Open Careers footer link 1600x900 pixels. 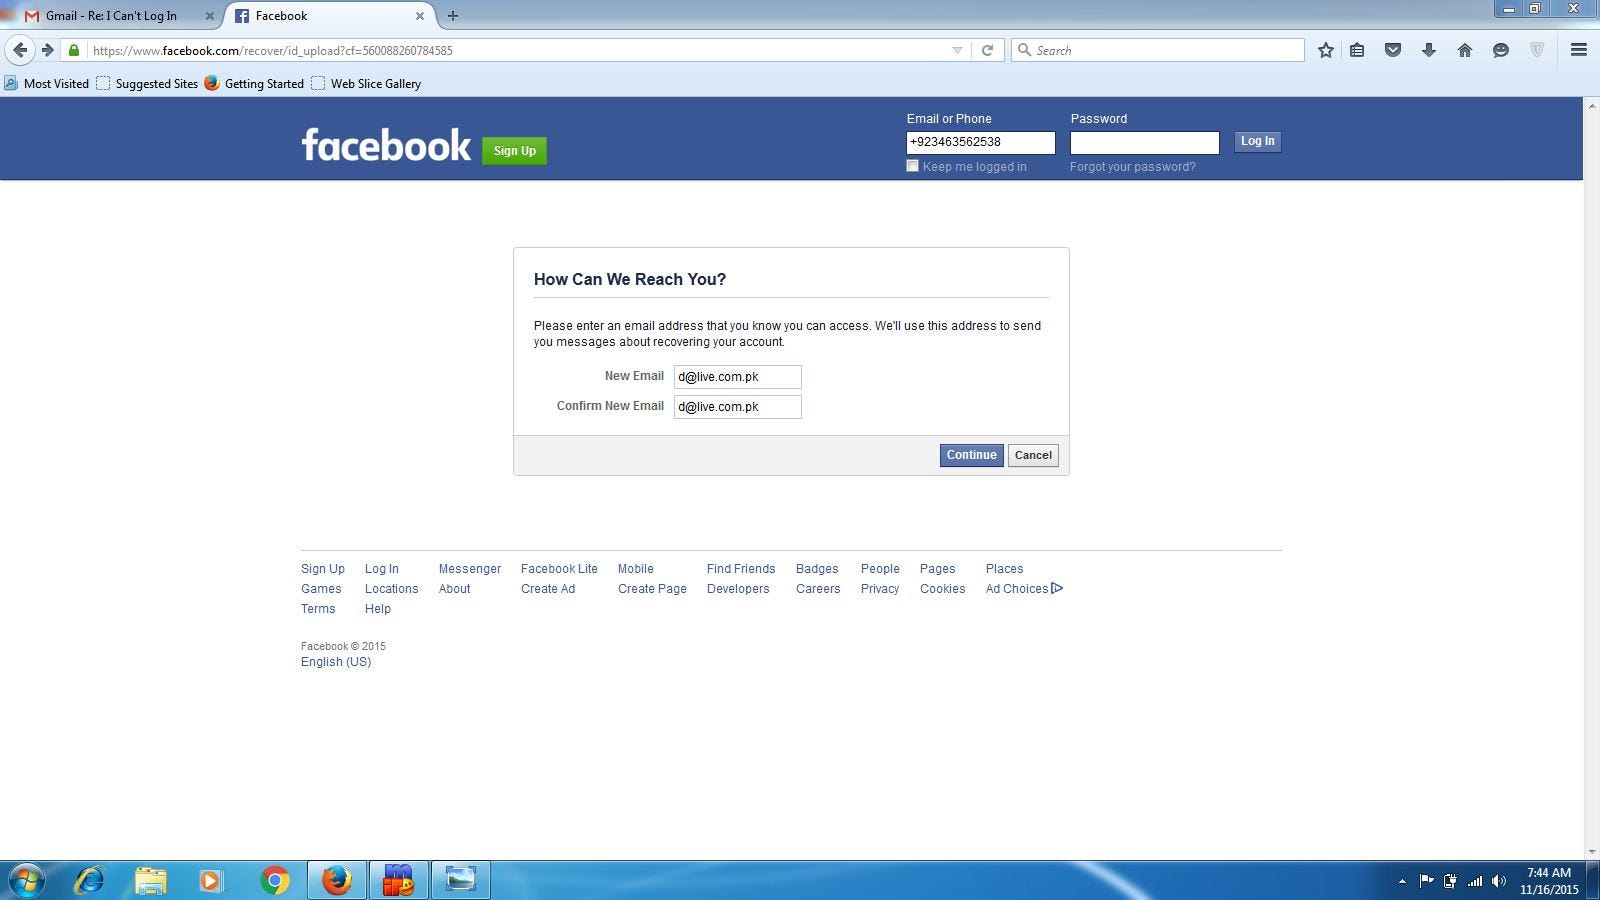pyautogui.click(x=818, y=589)
